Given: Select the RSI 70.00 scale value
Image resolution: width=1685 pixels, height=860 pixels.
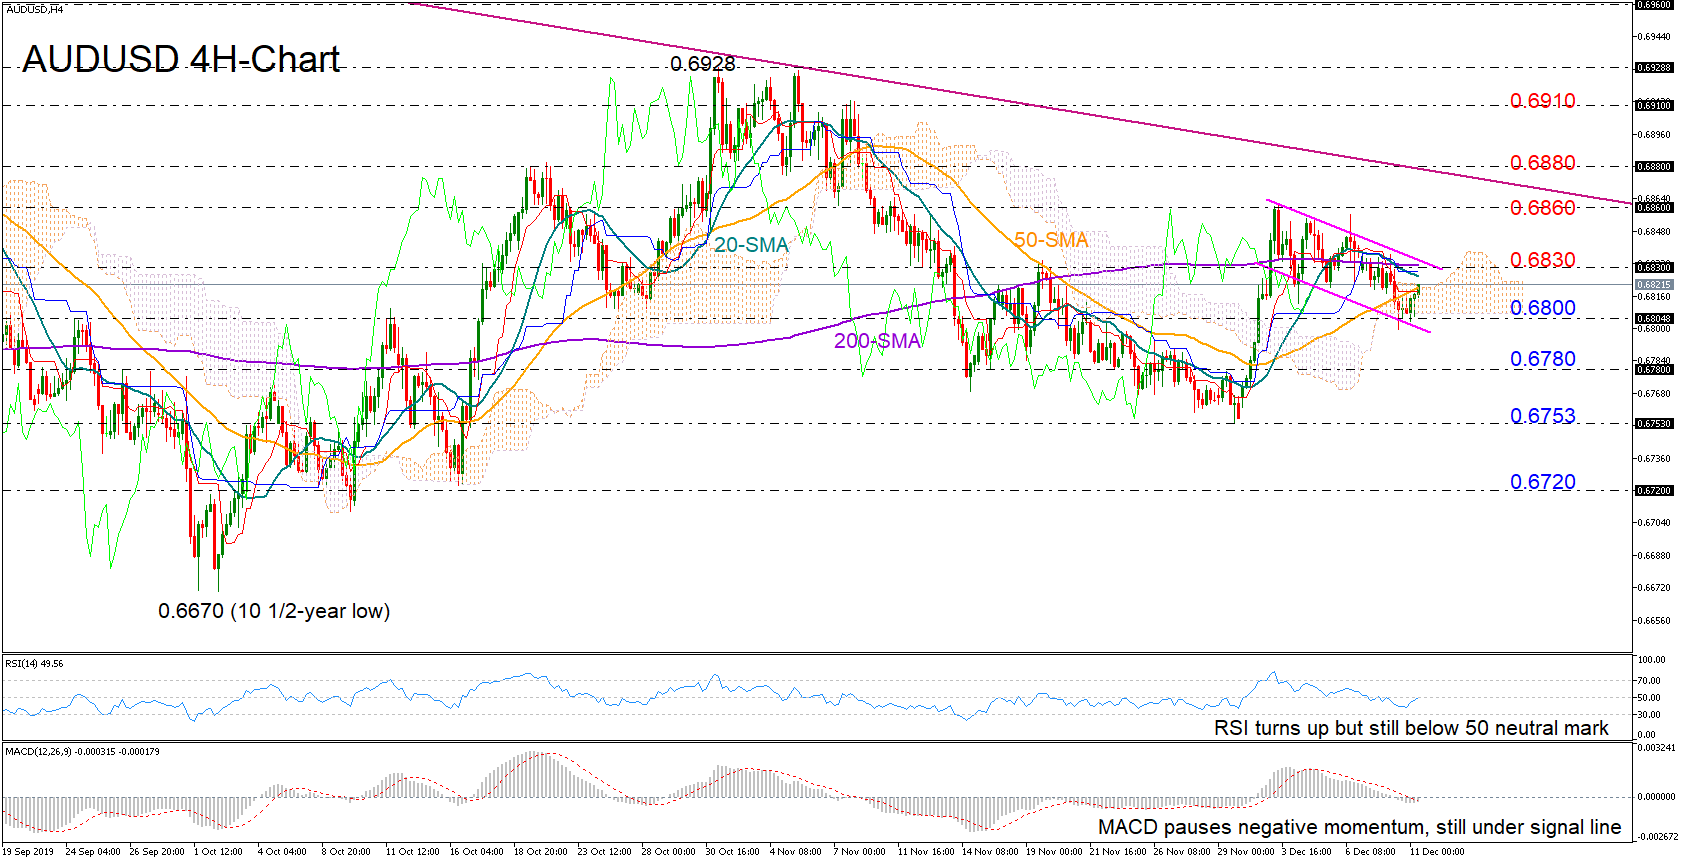Looking at the screenshot, I should 1650,681.
